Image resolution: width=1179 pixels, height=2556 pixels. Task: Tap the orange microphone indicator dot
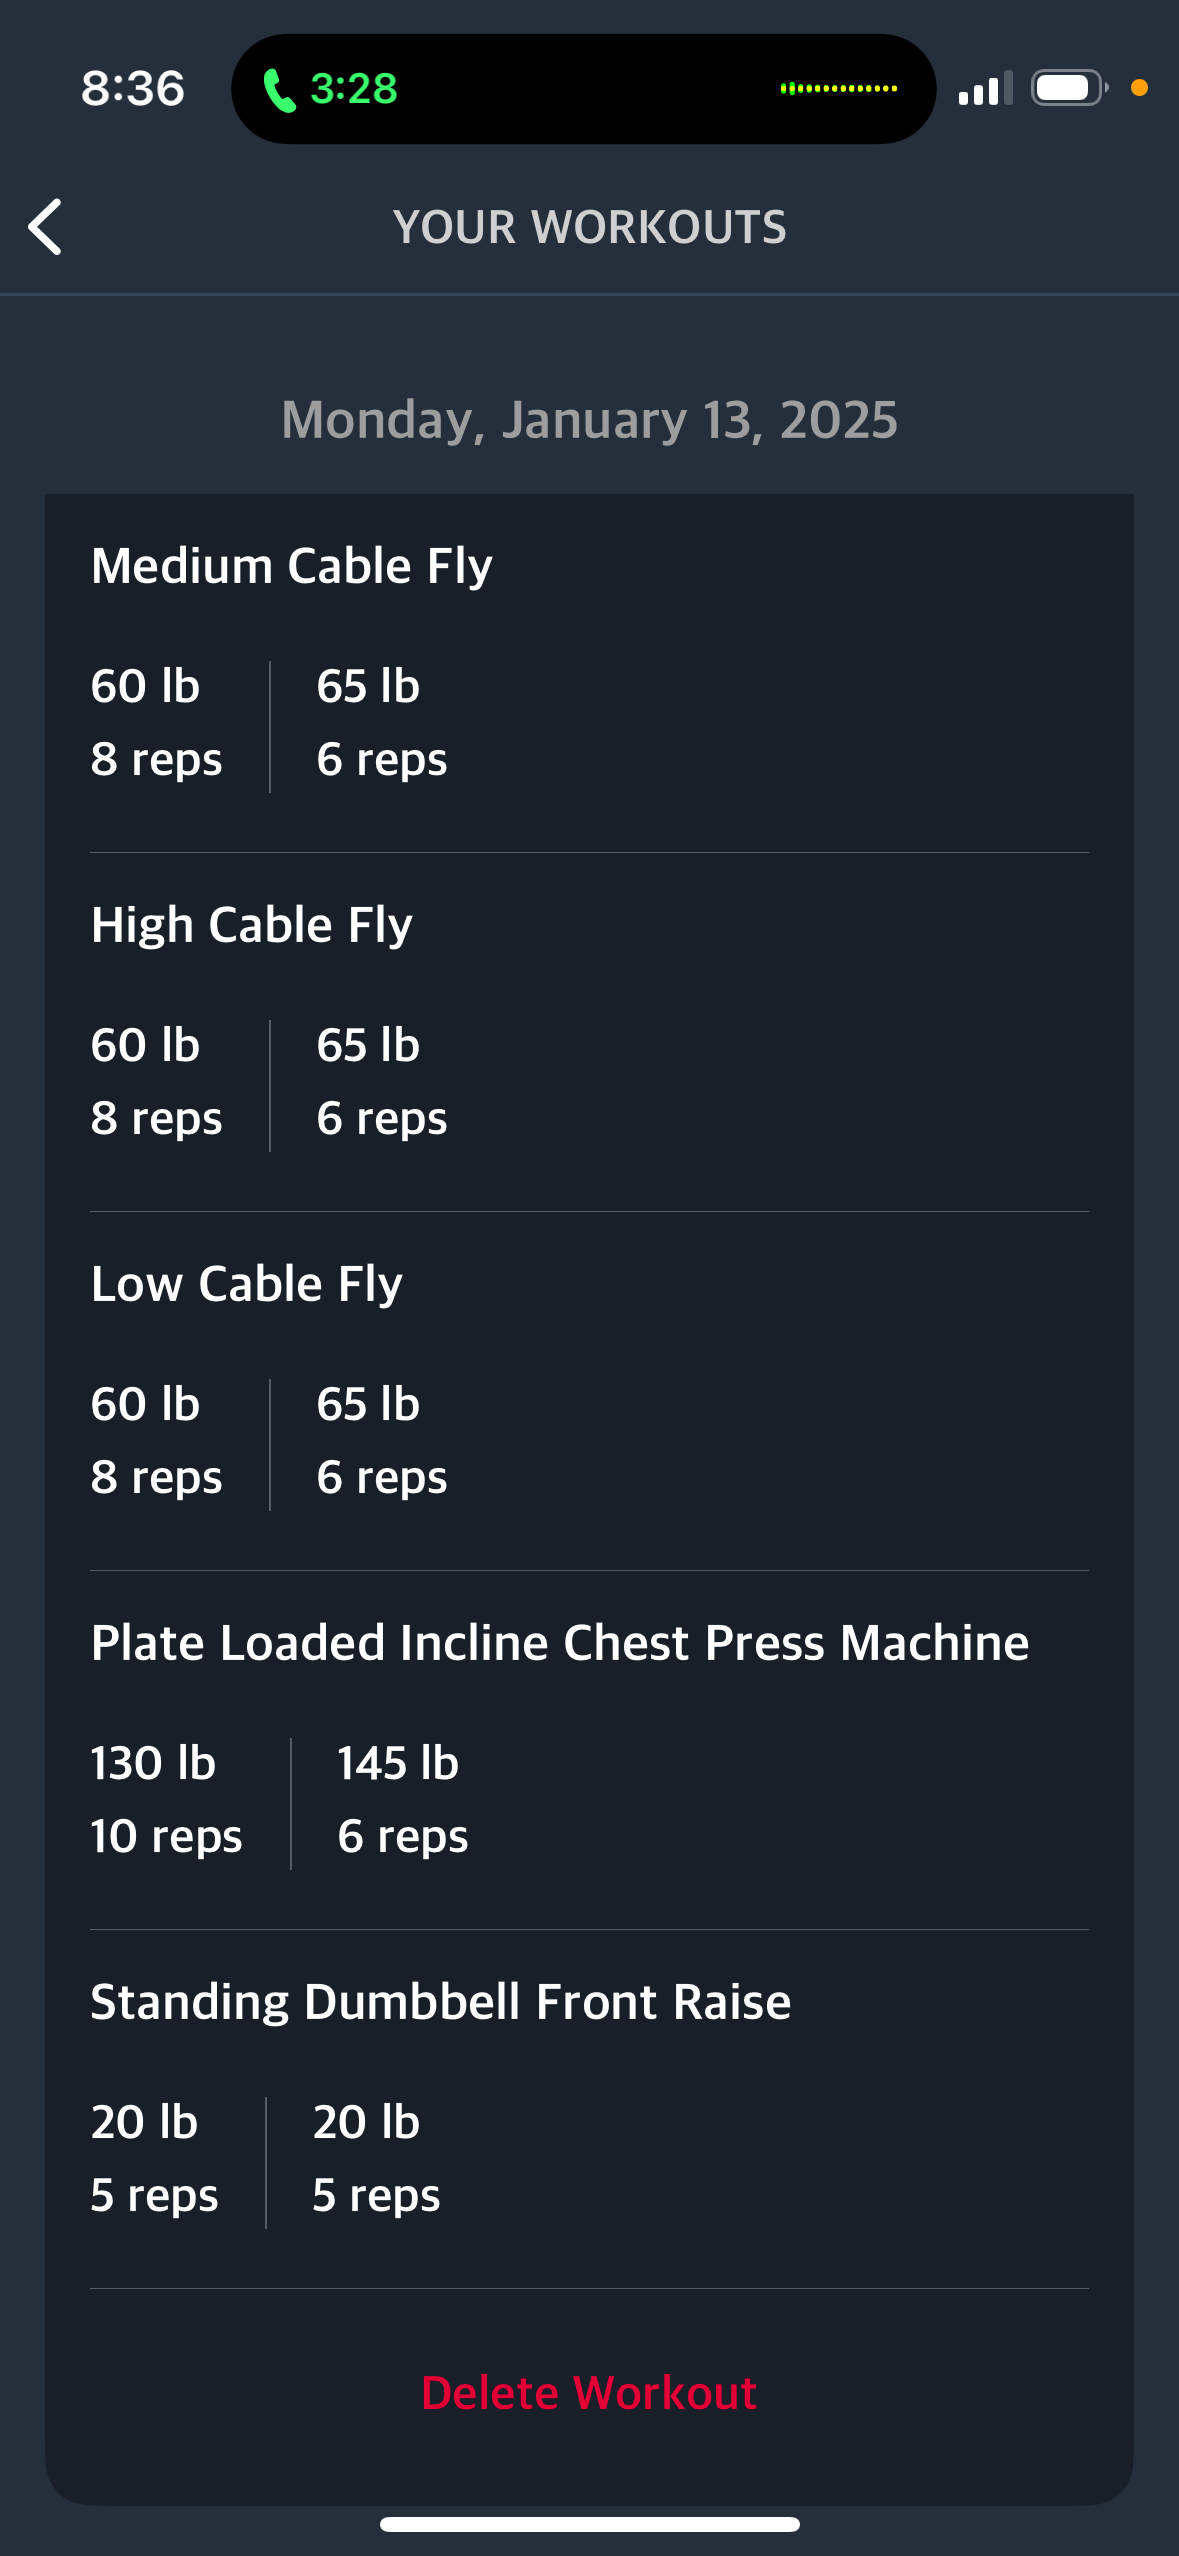point(1139,88)
